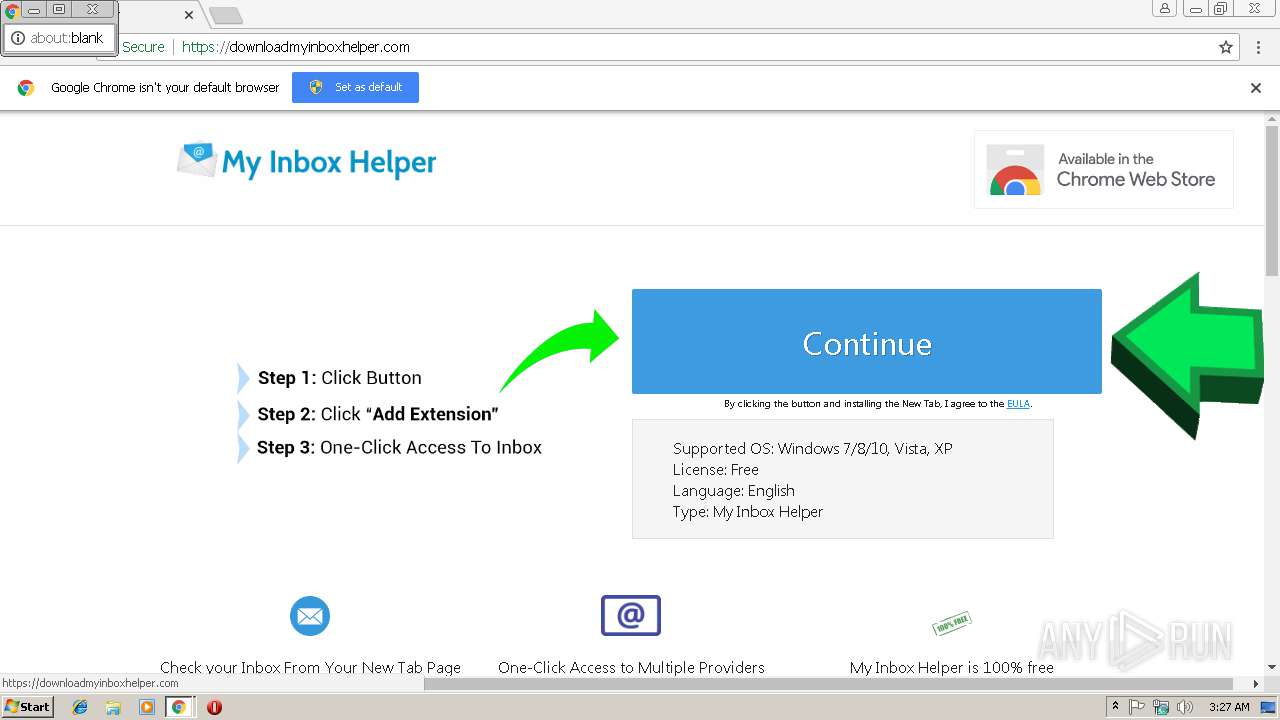Click the info icon in about:blank popup
Screen dimensions: 1280x720
(x=17, y=38)
